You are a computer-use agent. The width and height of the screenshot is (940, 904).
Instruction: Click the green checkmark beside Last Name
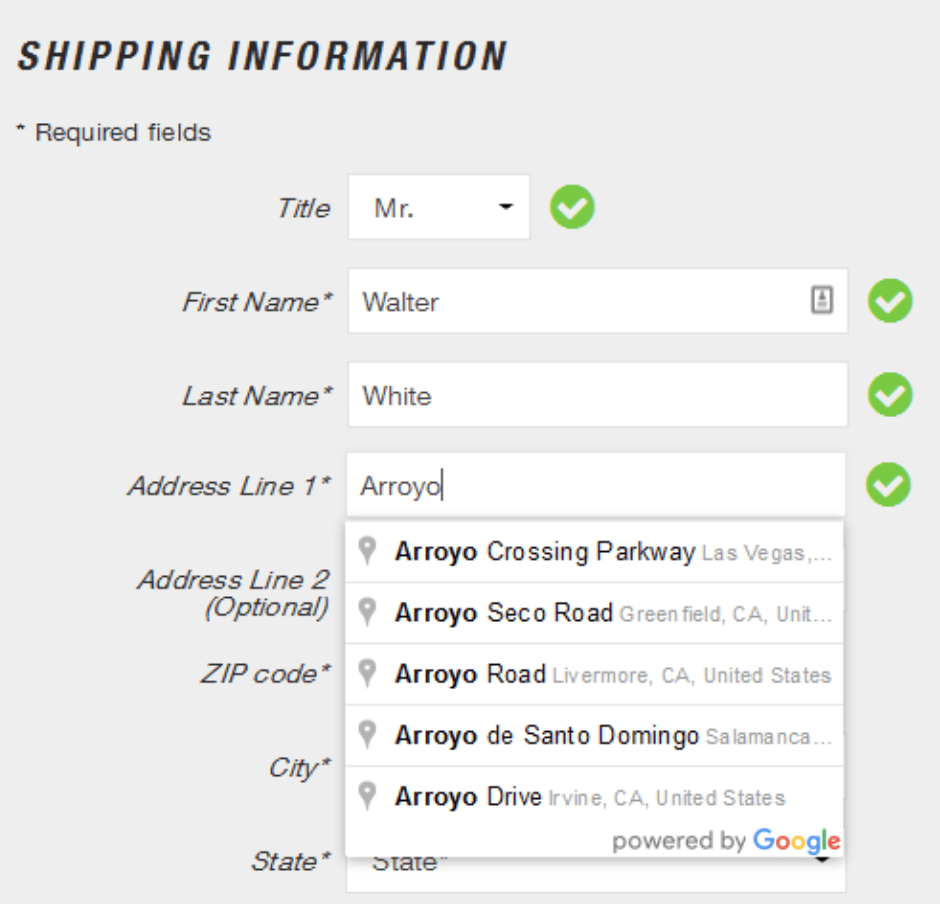pyautogui.click(x=889, y=395)
